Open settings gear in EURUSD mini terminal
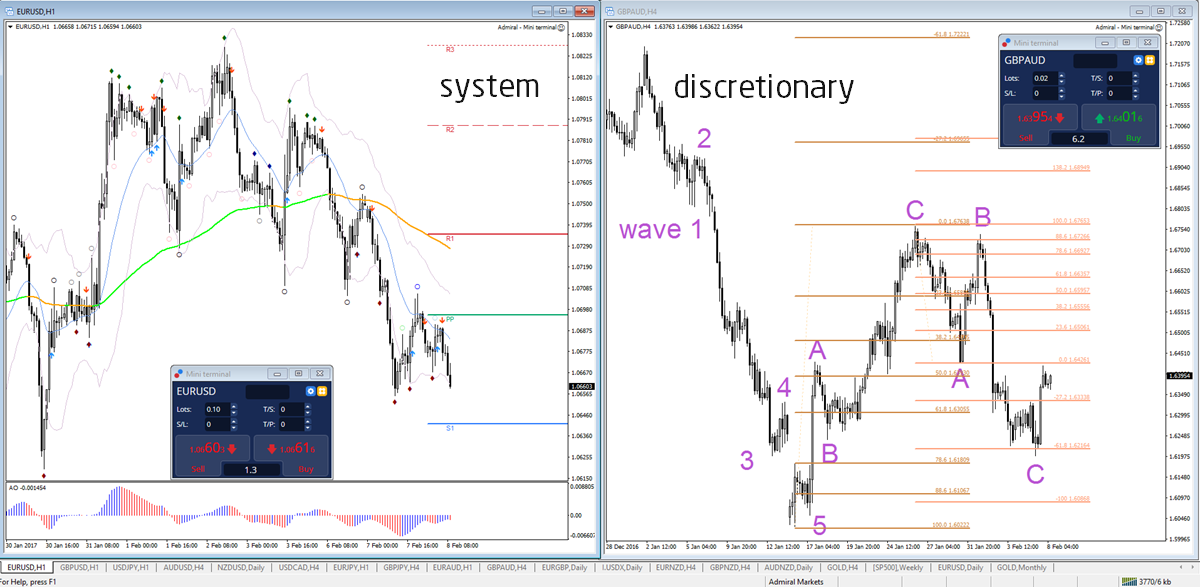The width and height of the screenshot is (1200, 587). [x=310, y=391]
